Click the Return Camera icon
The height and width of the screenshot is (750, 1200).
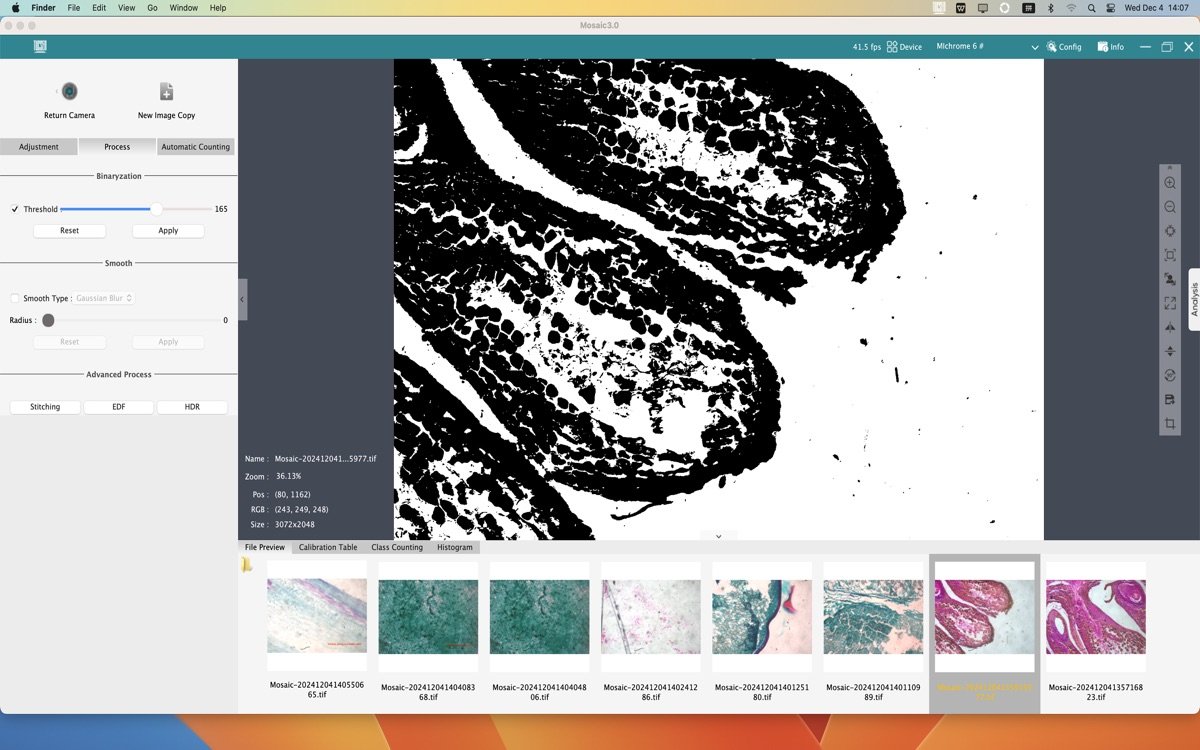coord(69,92)
